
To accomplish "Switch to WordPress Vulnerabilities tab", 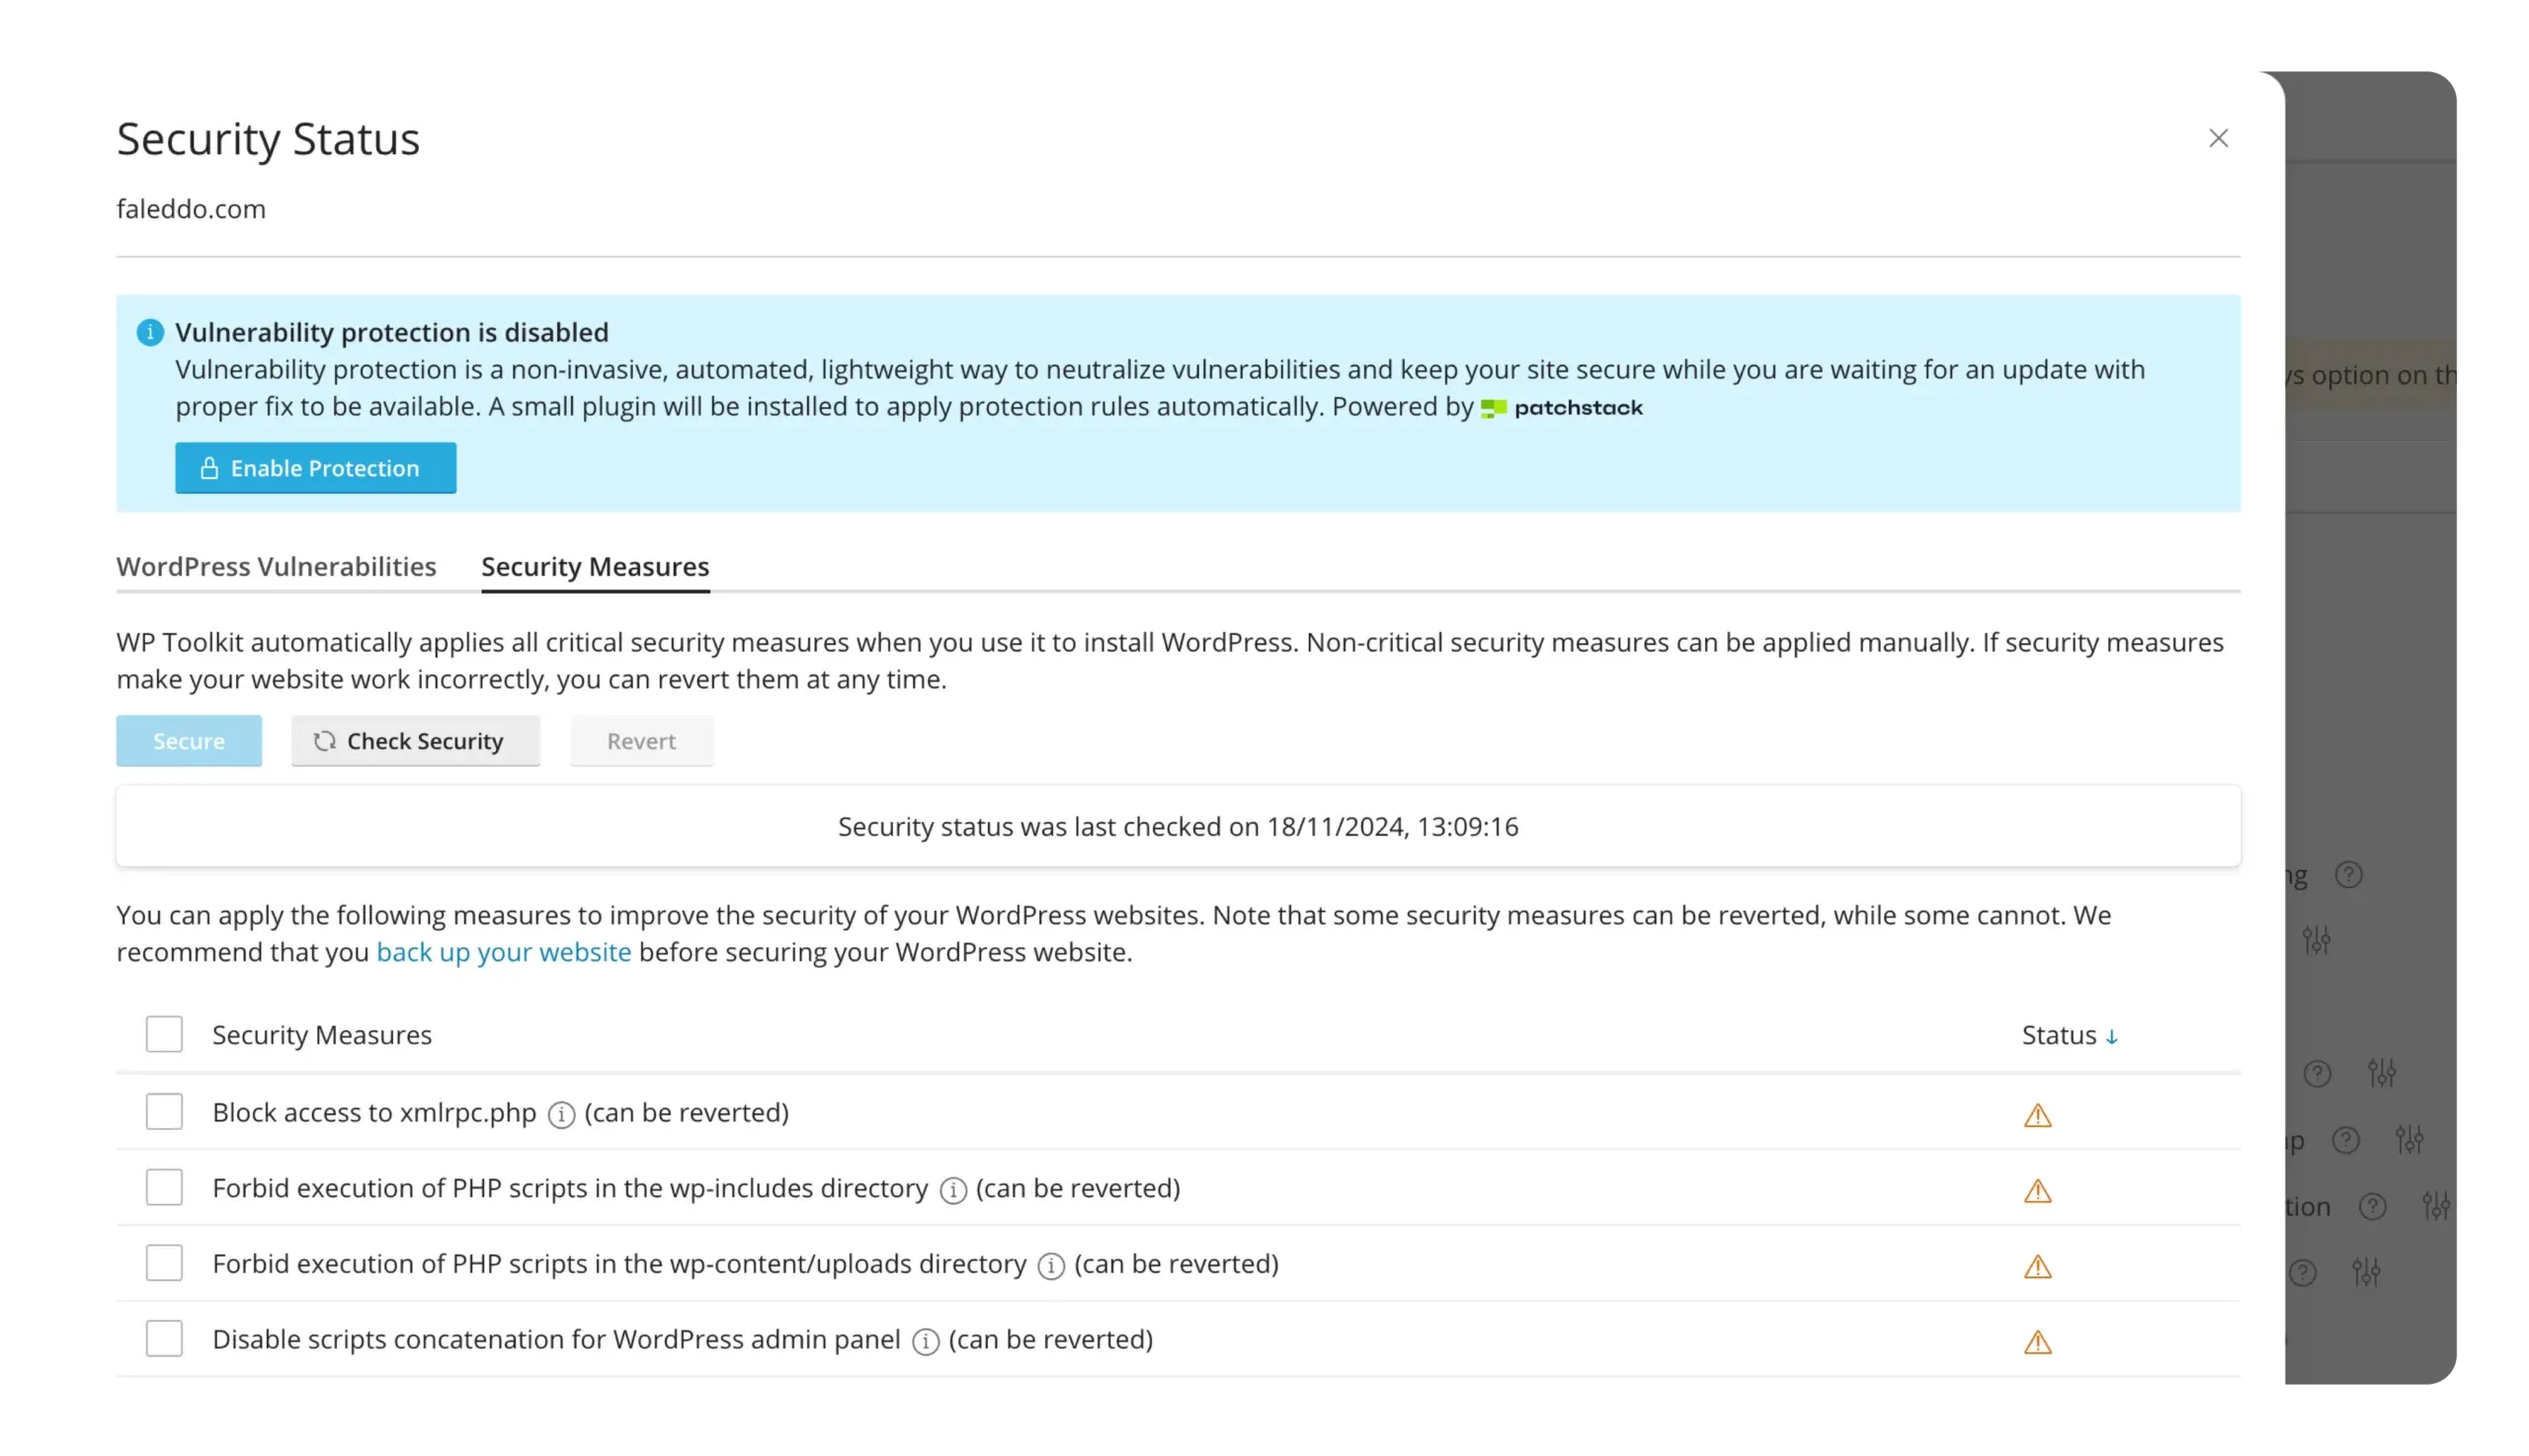I will pyautogui.click(x=276, y=566).
